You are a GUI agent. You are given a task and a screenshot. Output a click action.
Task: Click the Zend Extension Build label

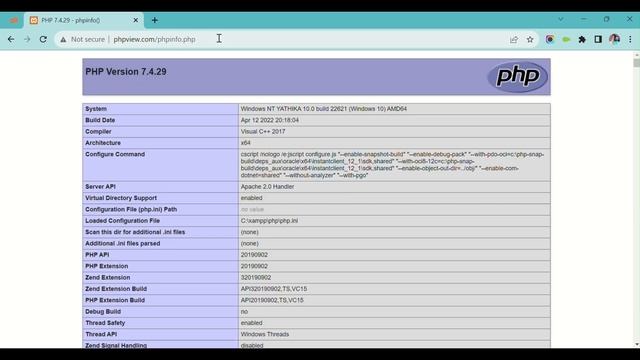click(x=116, y=289)
